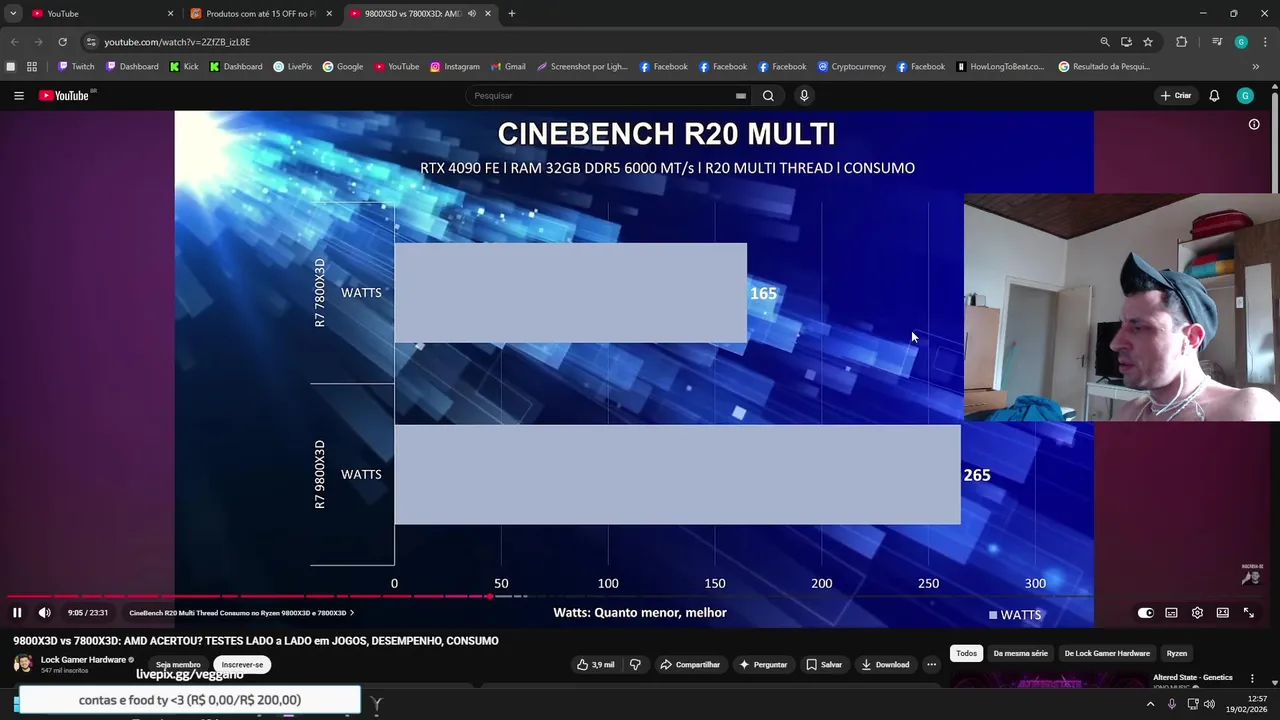Switch player to theater mode
This screenshot has height=720, width=1280.
tap(1222, 613)
